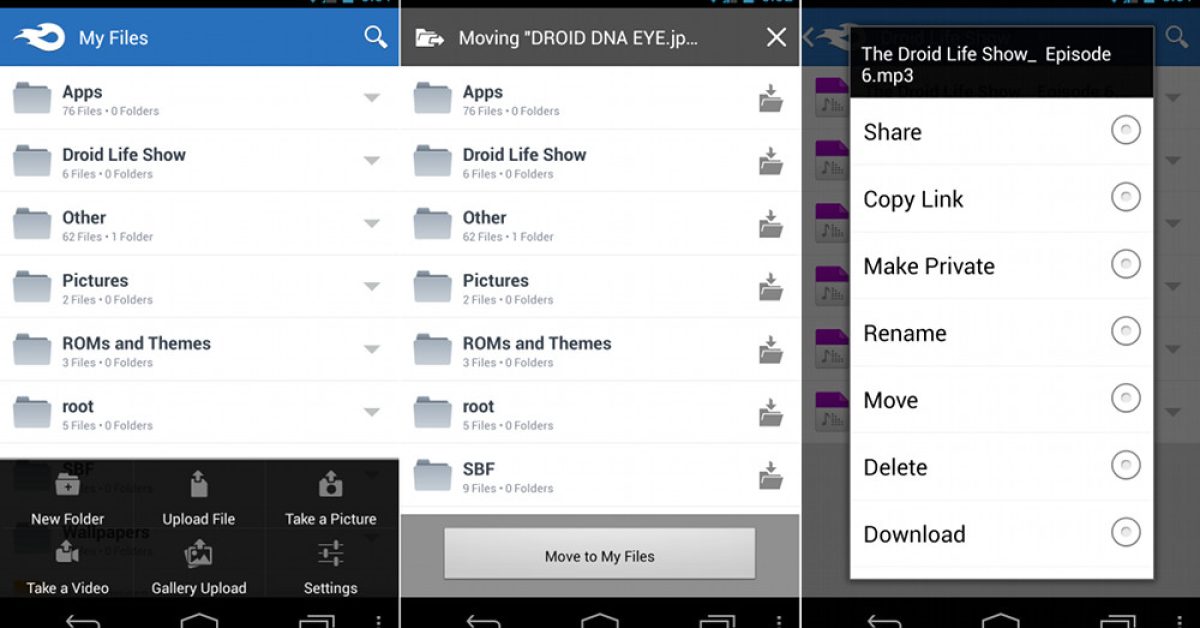1200x628 pixels.
Task: Open Apps folder icon in My Files list
Action: tap(32, 98)
